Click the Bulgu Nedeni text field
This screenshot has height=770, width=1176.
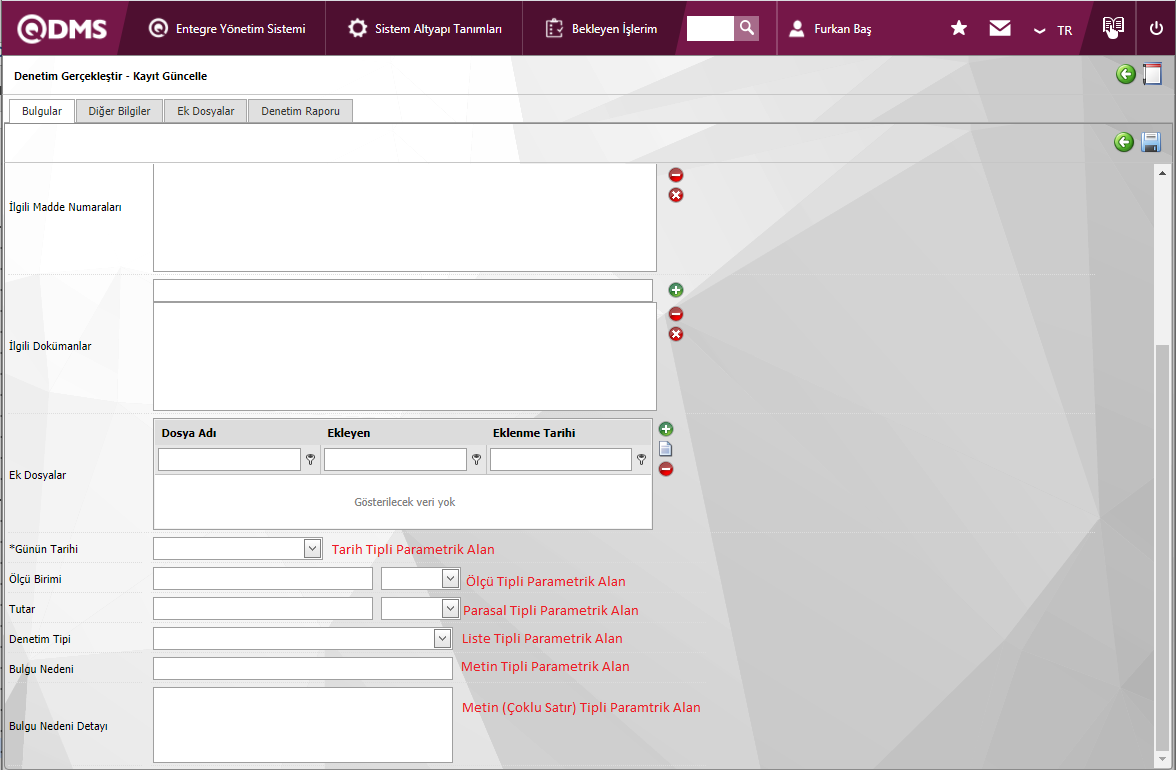(x=303, y=669)
